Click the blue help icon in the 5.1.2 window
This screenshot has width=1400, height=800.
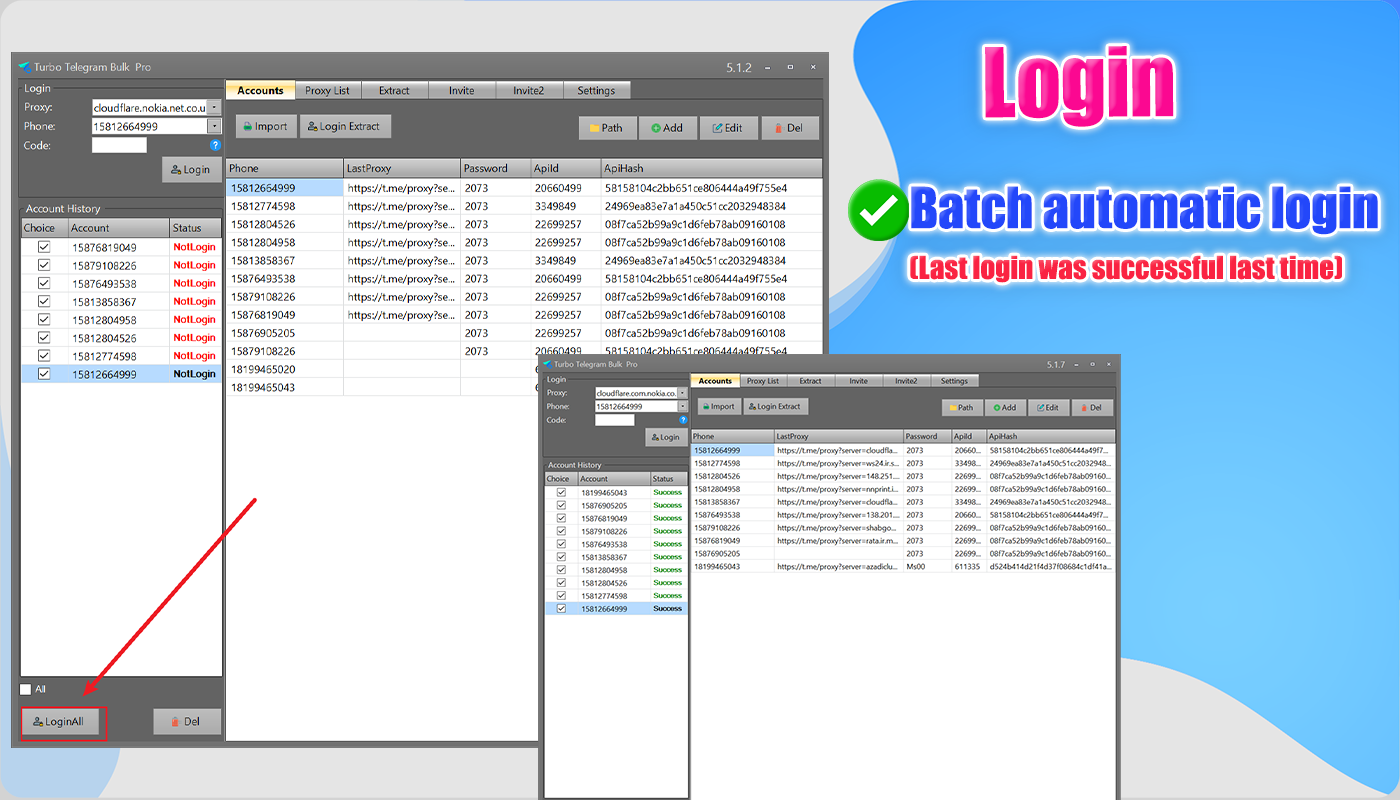(x=215, y=145)
